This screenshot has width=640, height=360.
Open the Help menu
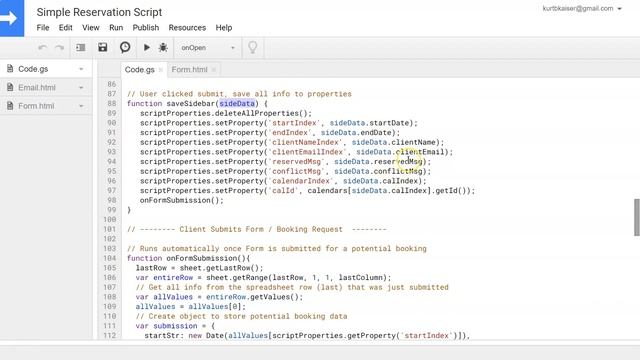[x=224, y=28]
